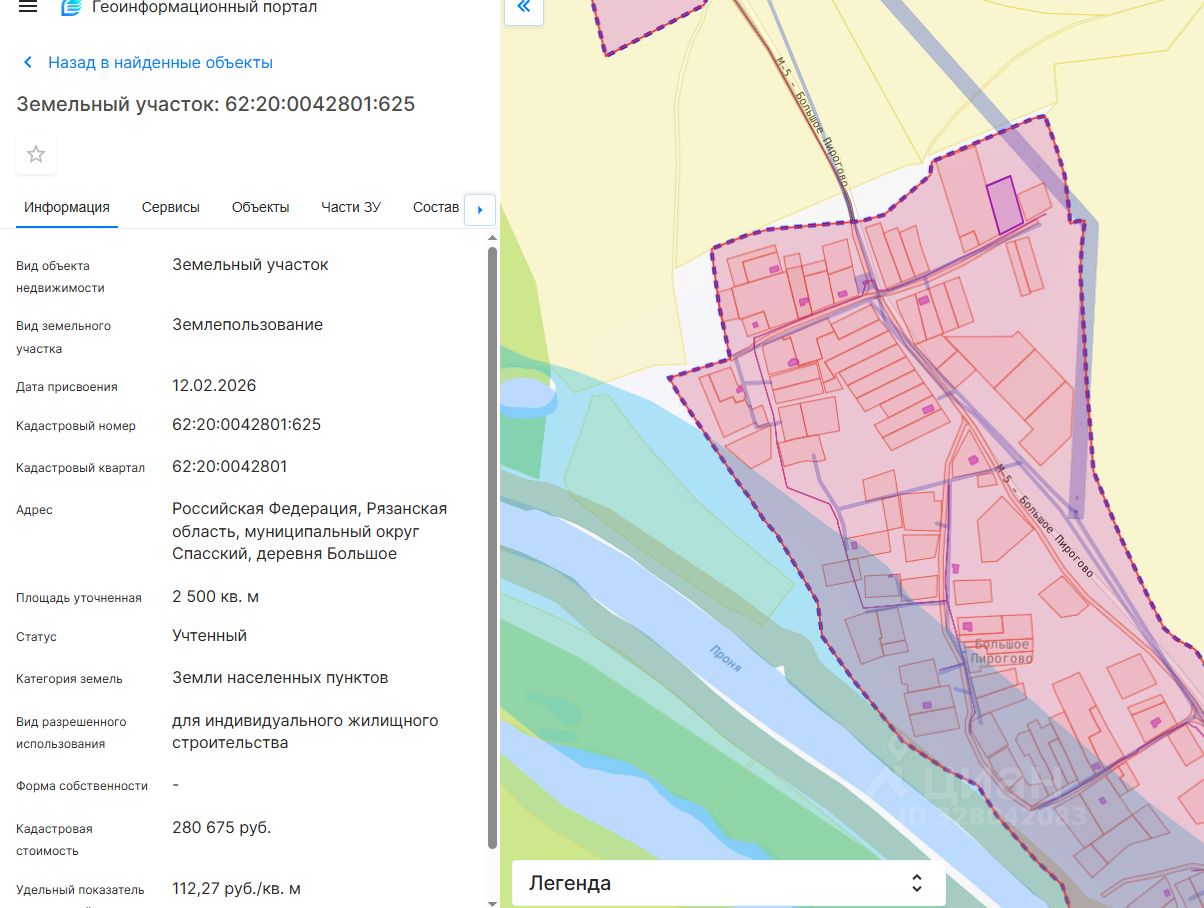Click the Геоинформационный портал logo icon
The image size is (1204, 908).
[72, 7]
